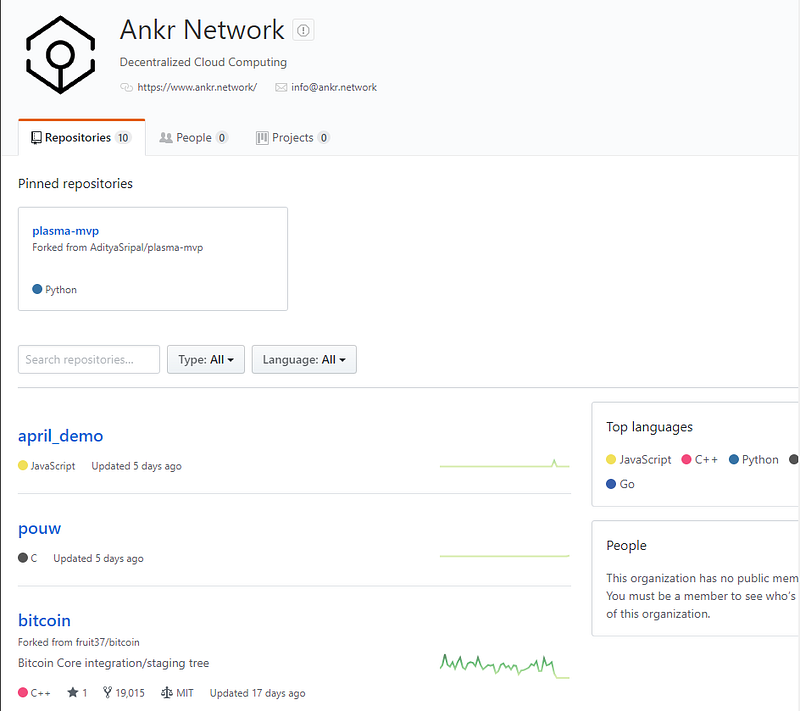Click the People heading in sidebar box

(626, 546)
